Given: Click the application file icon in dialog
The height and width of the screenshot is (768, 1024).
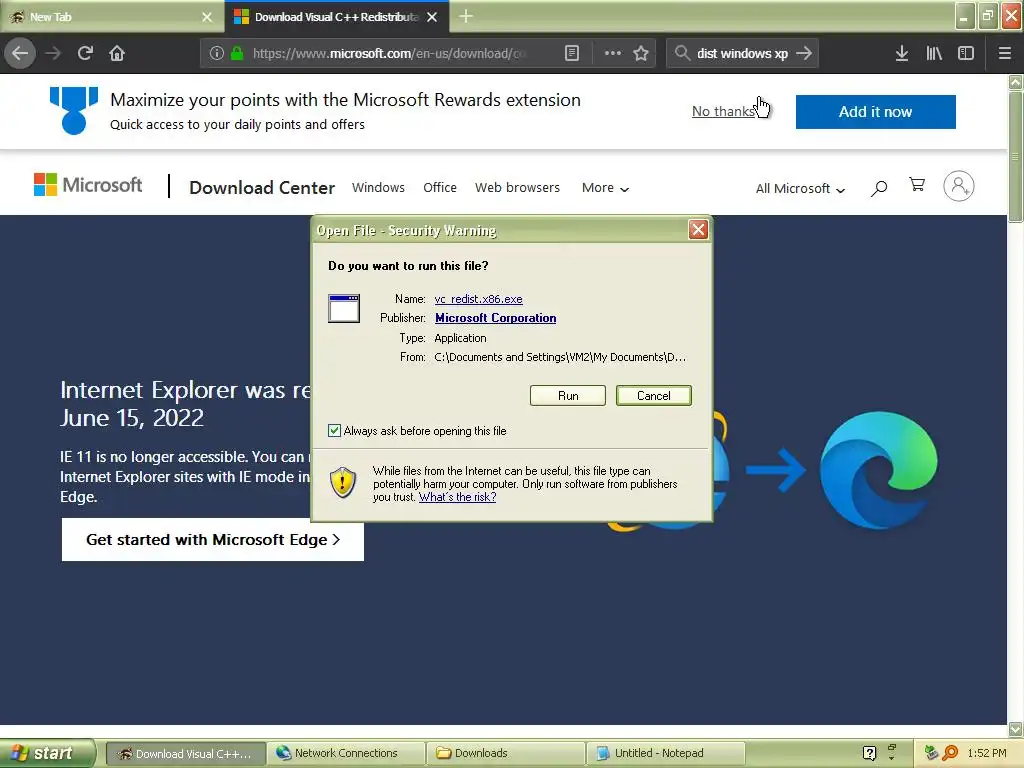Looking at the screenshot, I should tap(344, 308).
